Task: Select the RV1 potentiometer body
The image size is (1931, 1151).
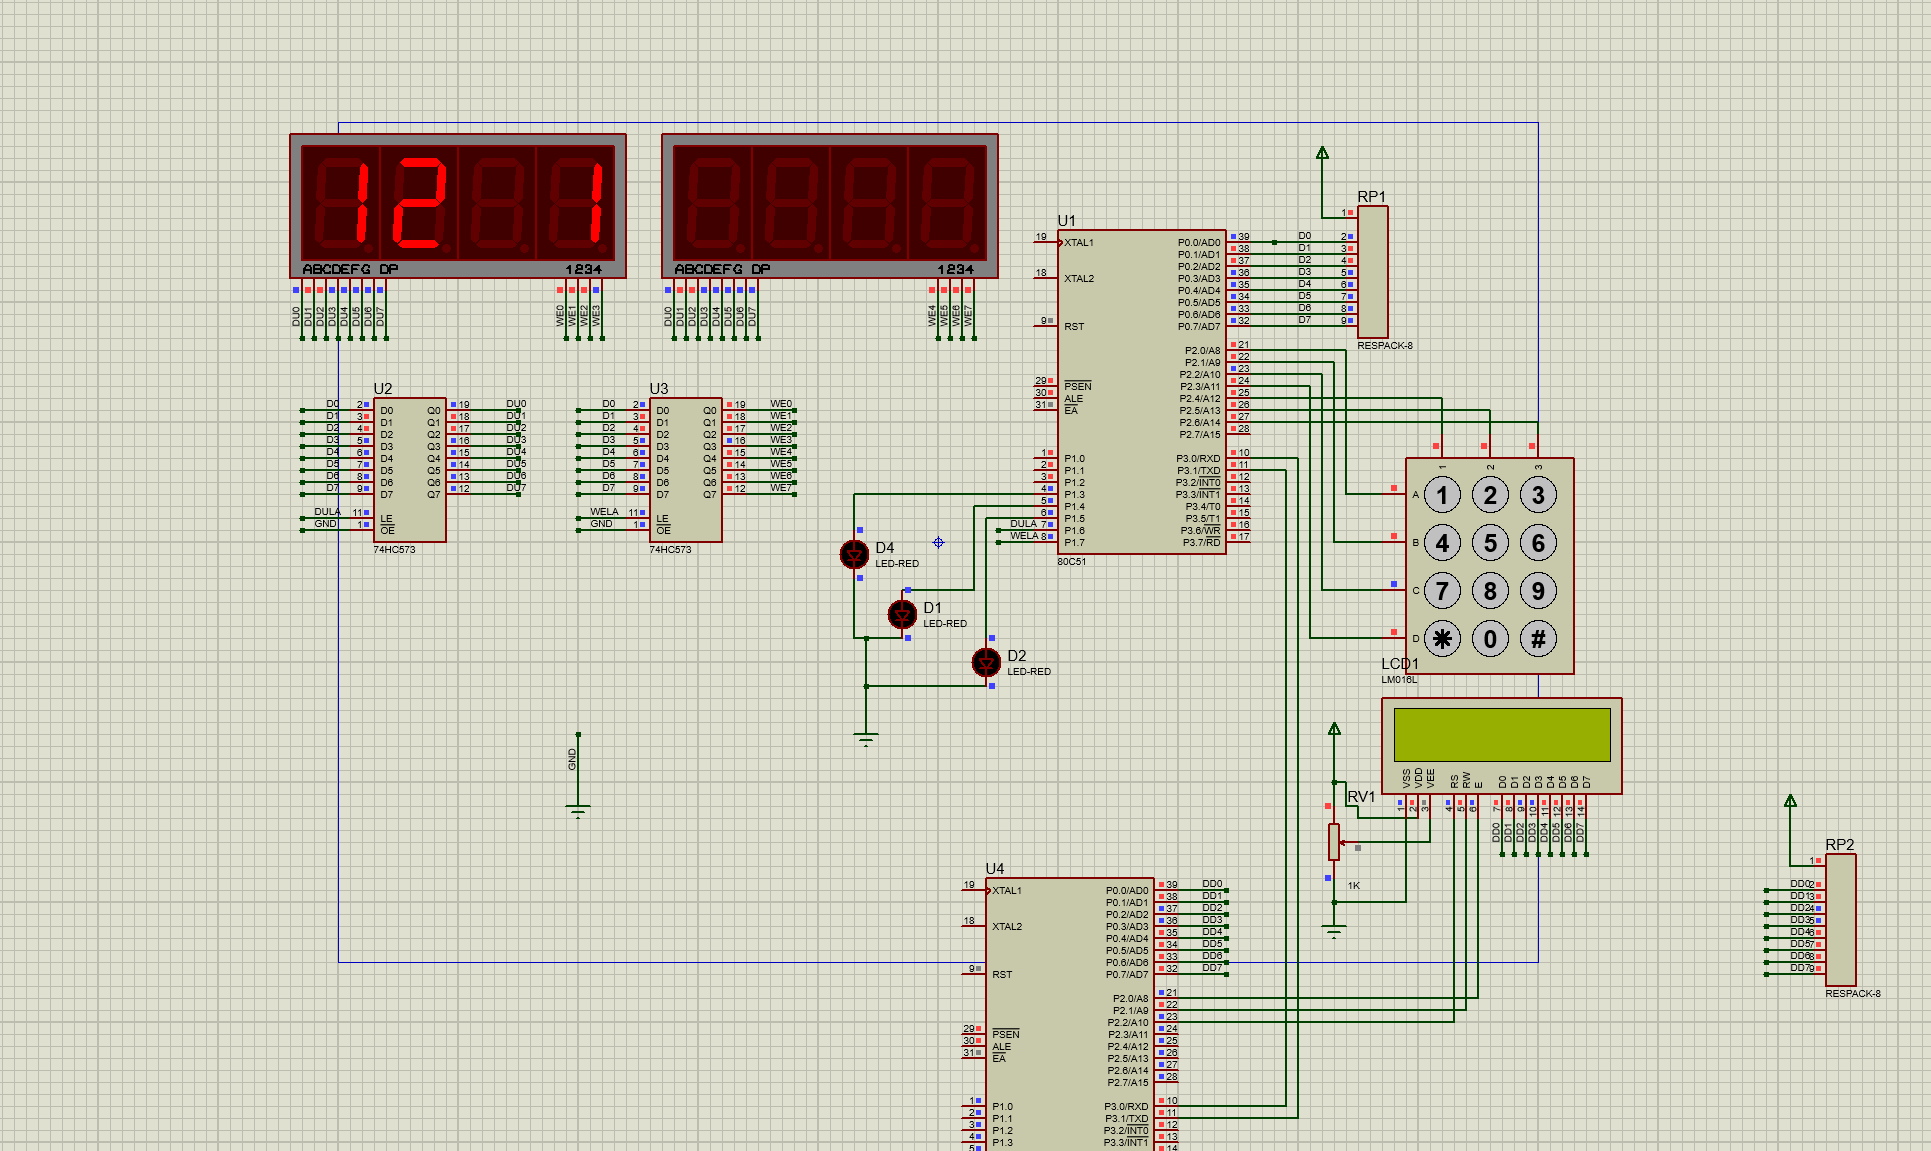Action: coord(1334,842)
